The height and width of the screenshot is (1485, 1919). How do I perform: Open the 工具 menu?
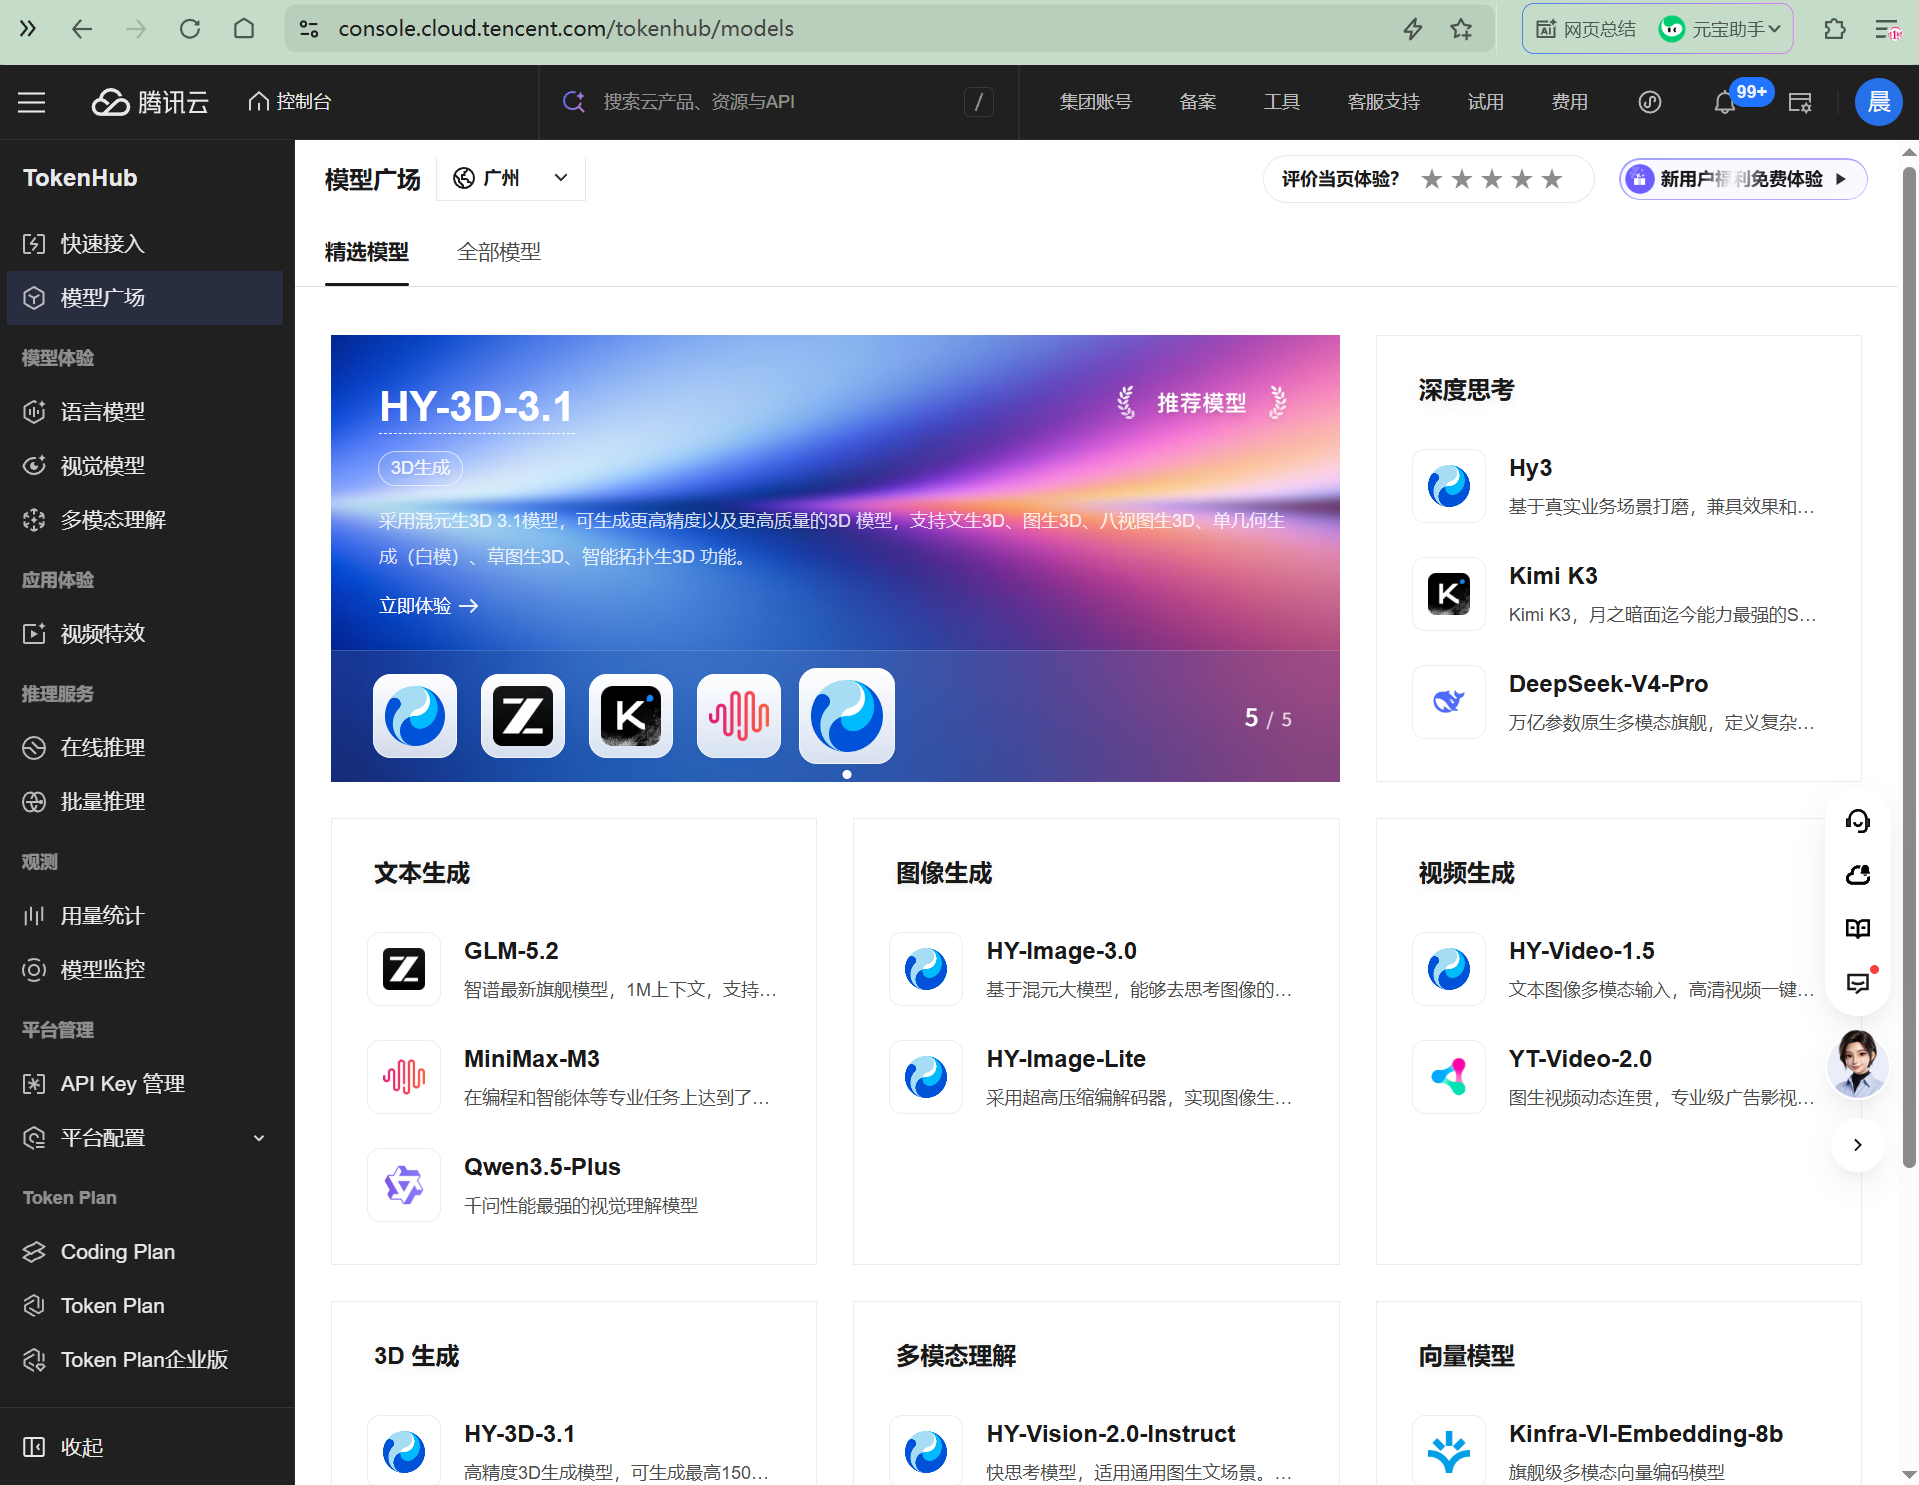pos(1282,102)
